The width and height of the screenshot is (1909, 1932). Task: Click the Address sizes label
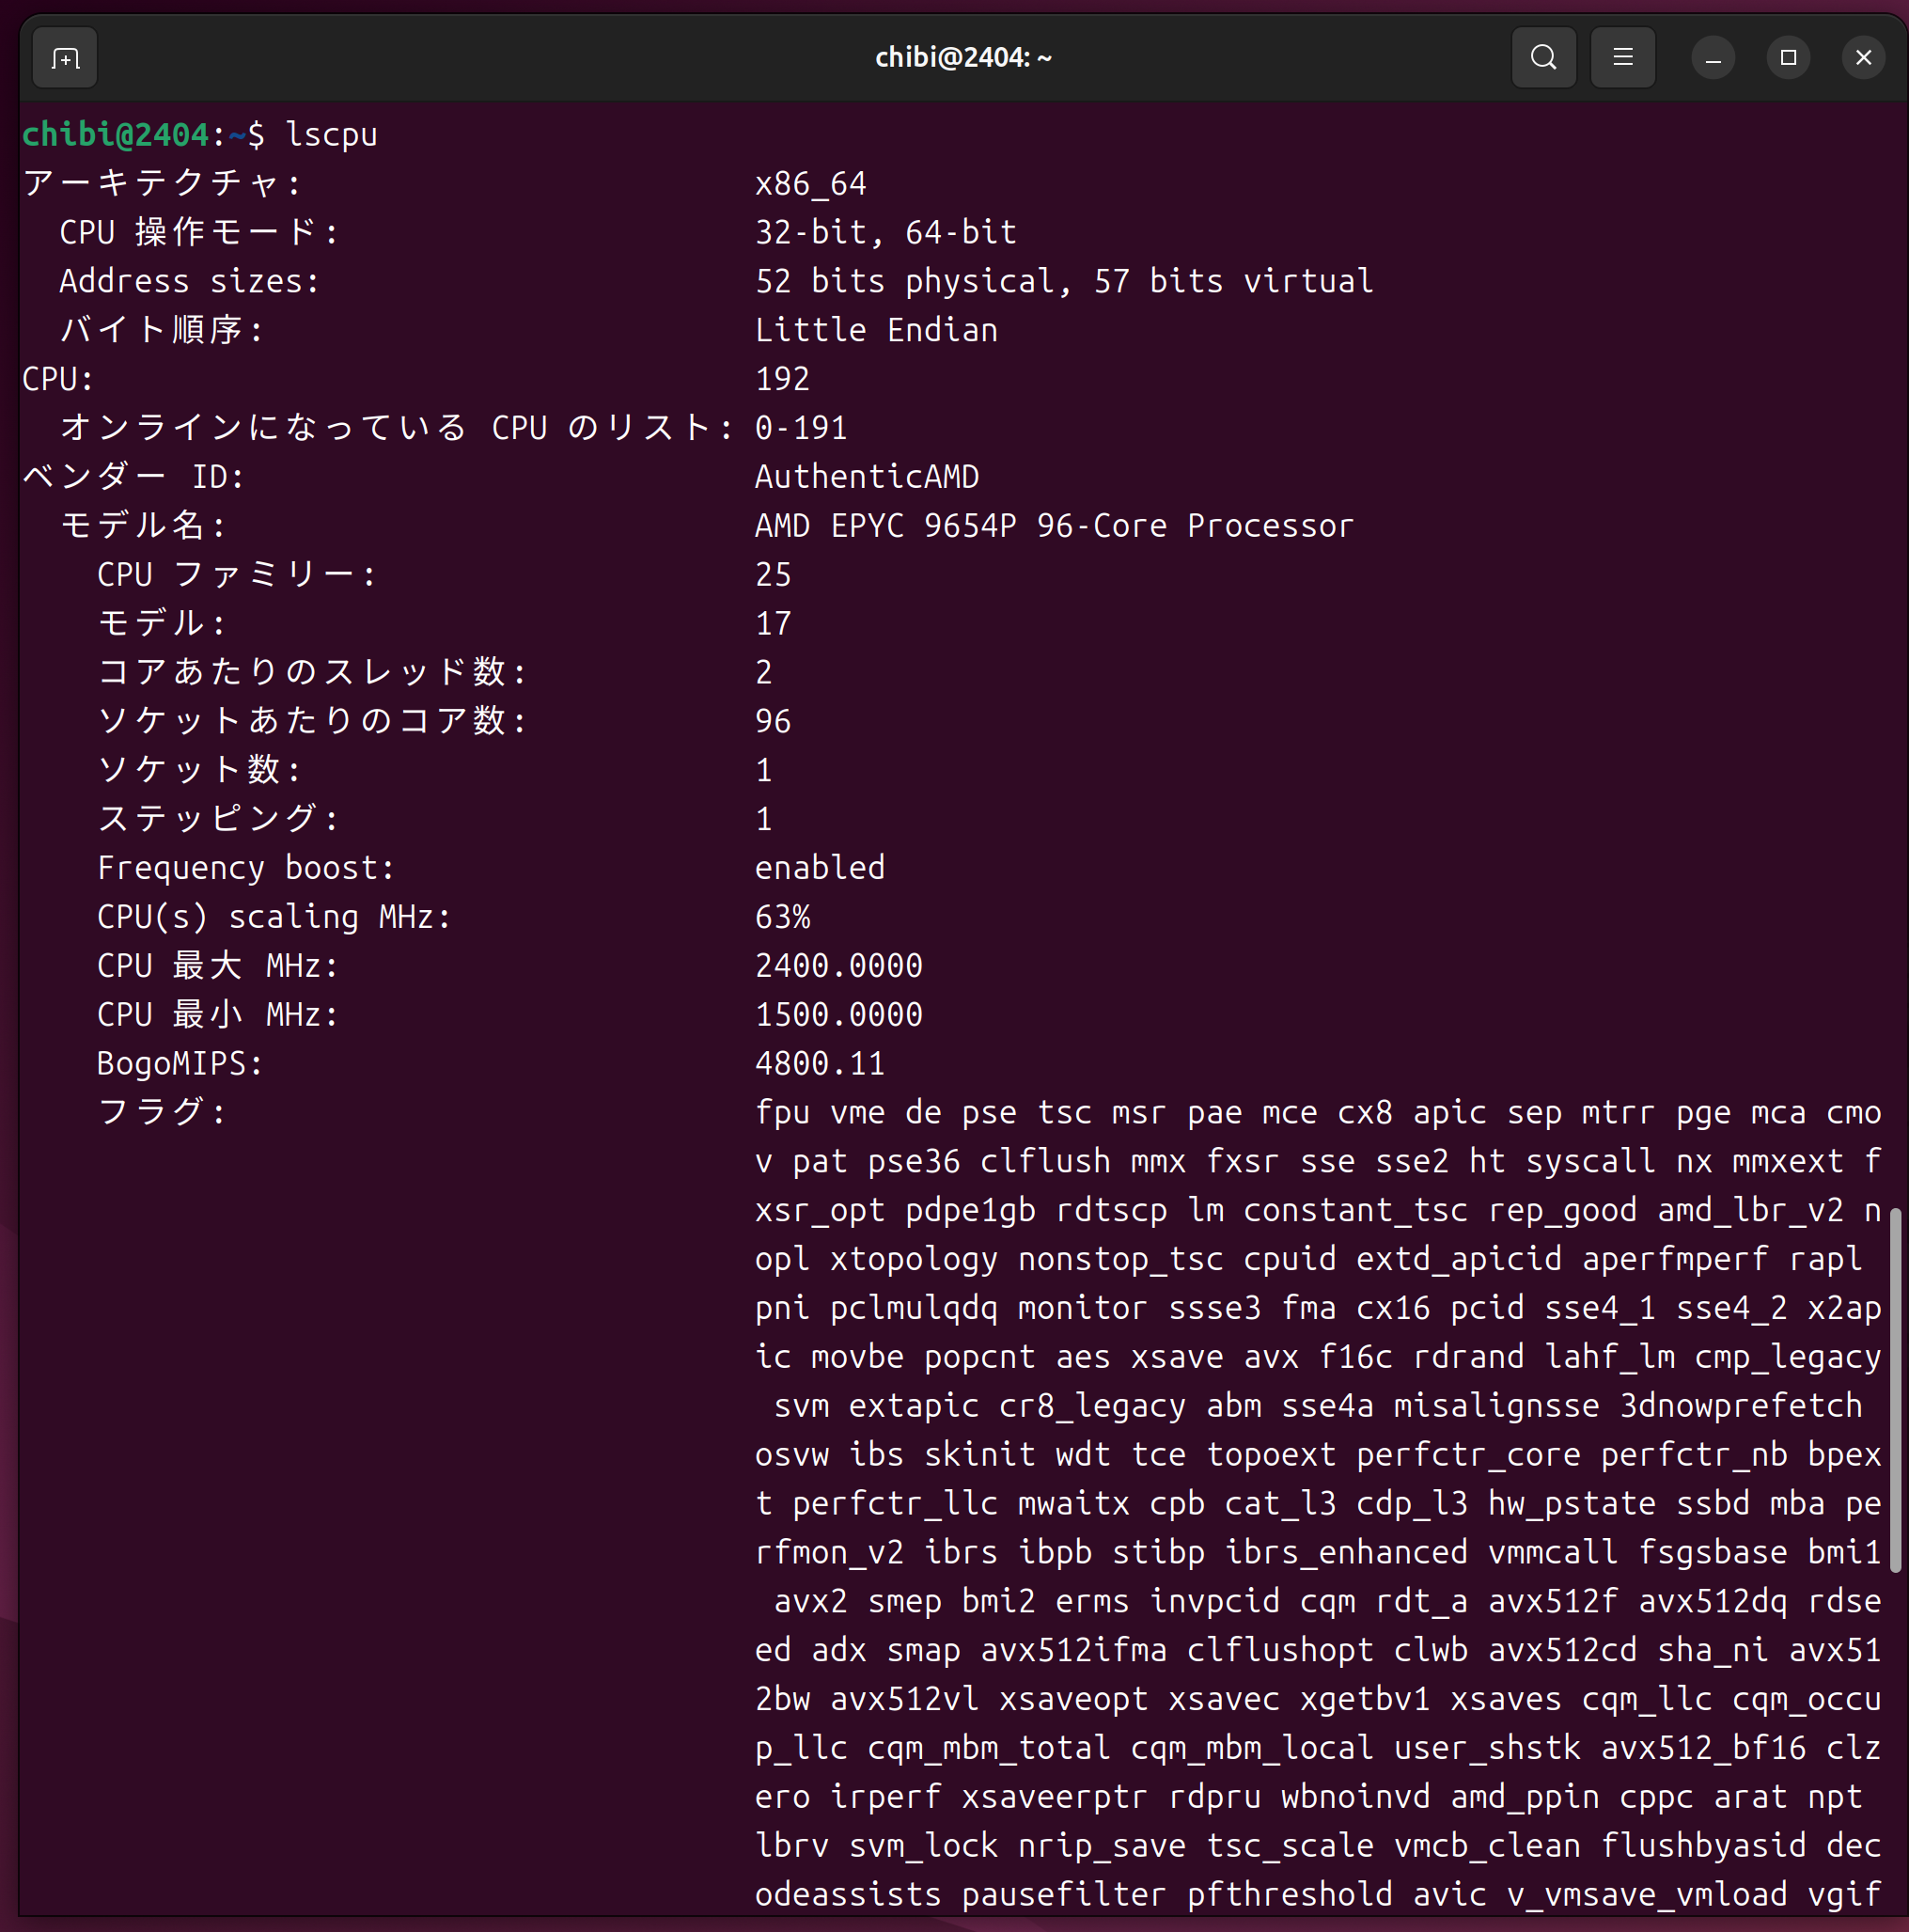click(x=188, y=282)
